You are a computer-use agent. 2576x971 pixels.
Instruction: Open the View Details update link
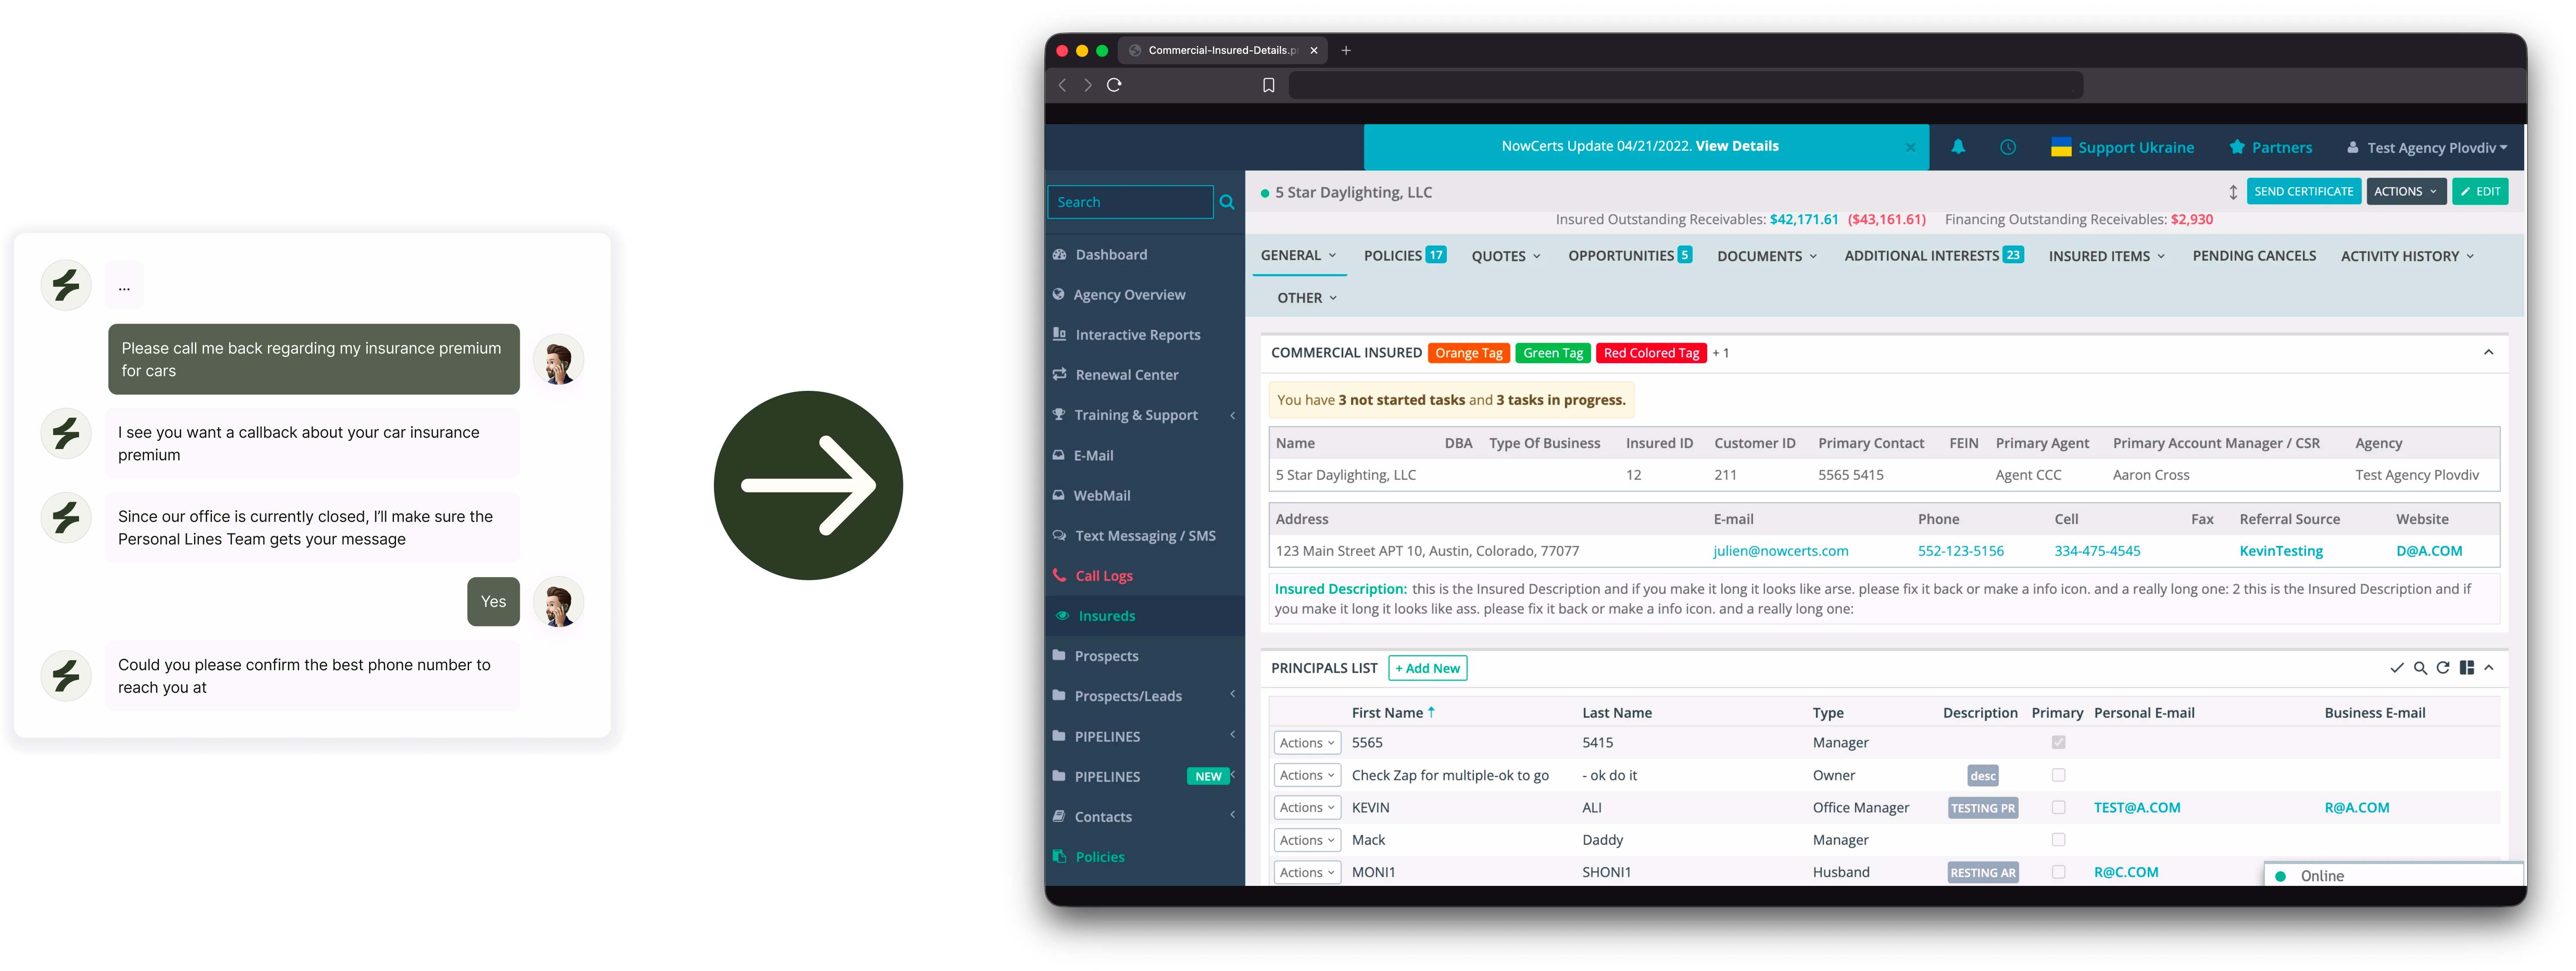click(1737, 146)
